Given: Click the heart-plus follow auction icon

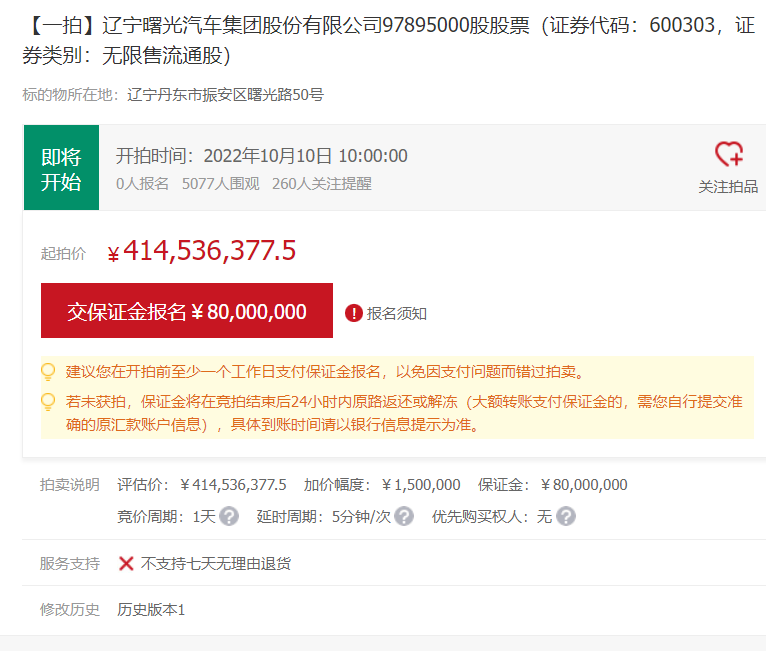Looking at the screenshot, I should coord(729,155).
